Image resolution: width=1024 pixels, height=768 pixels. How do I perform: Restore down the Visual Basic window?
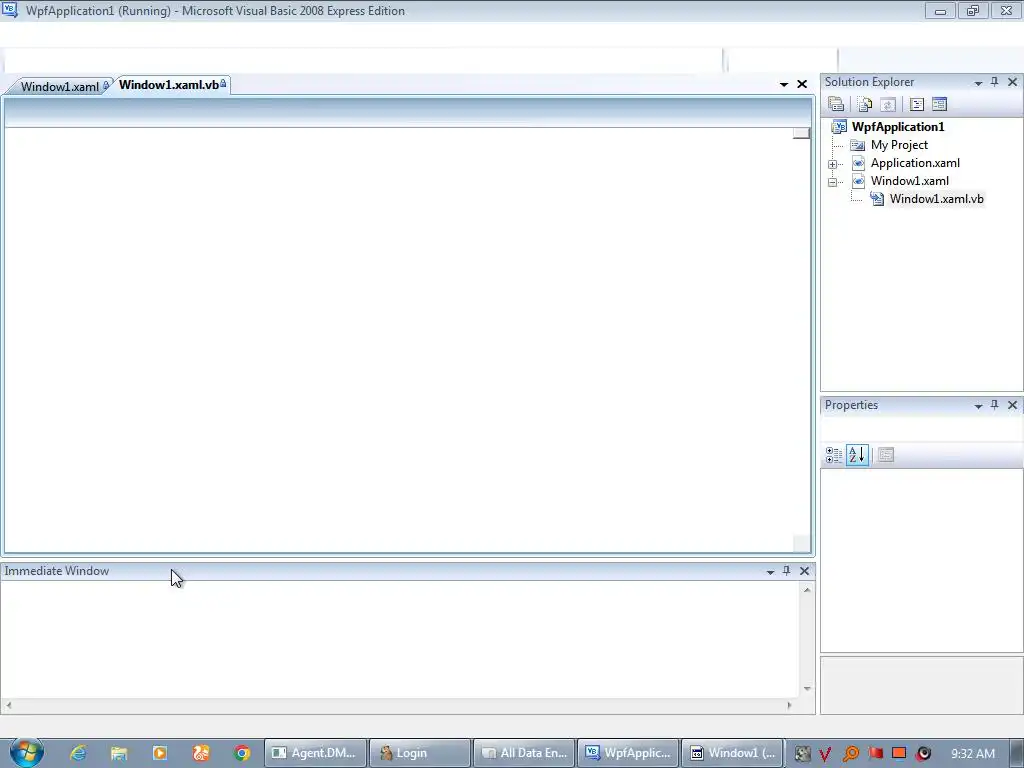coord(973,10)
